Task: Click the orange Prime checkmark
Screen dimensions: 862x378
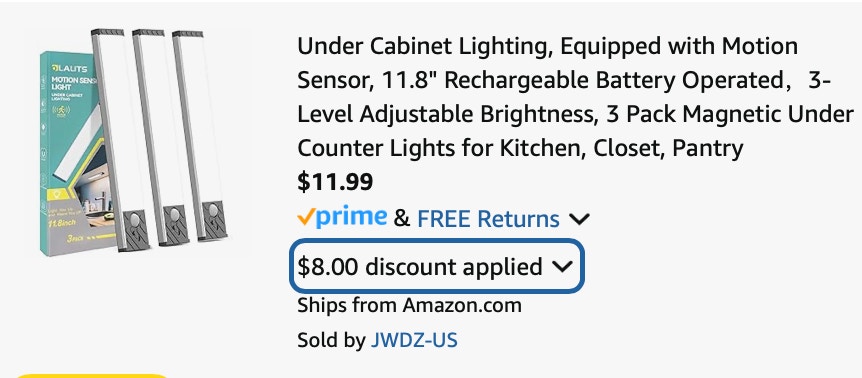Action: point(306,217)
